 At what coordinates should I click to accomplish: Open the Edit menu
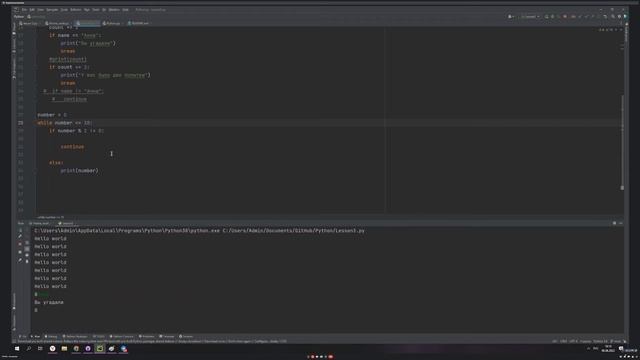click(x=32, y=10)
